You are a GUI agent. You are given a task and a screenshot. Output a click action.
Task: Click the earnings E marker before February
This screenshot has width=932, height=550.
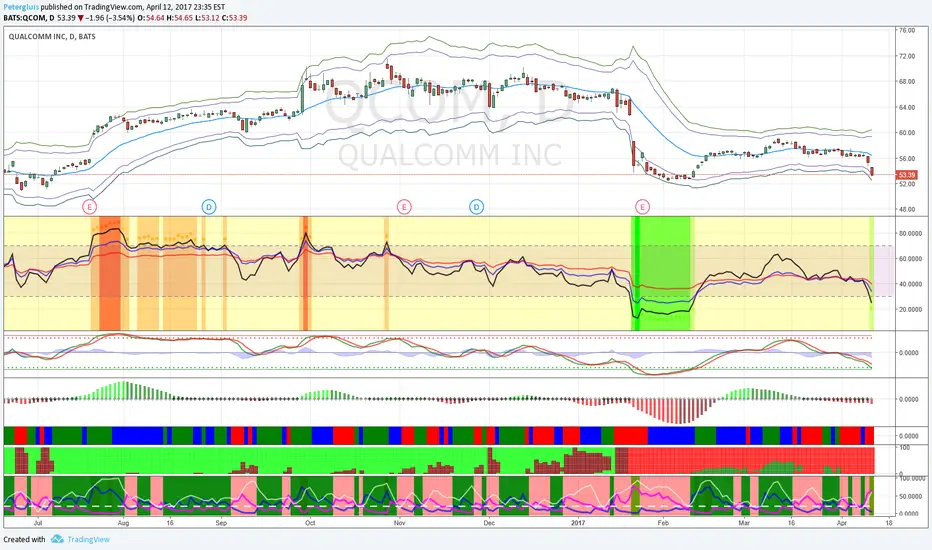pos(643,207)
